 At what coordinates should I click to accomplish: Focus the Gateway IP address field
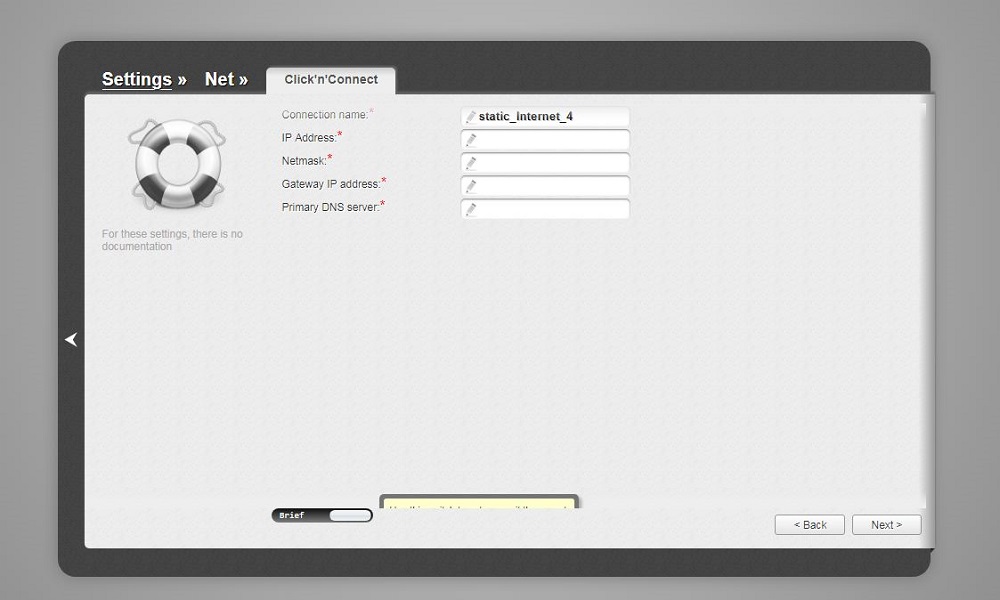[545, 186]
